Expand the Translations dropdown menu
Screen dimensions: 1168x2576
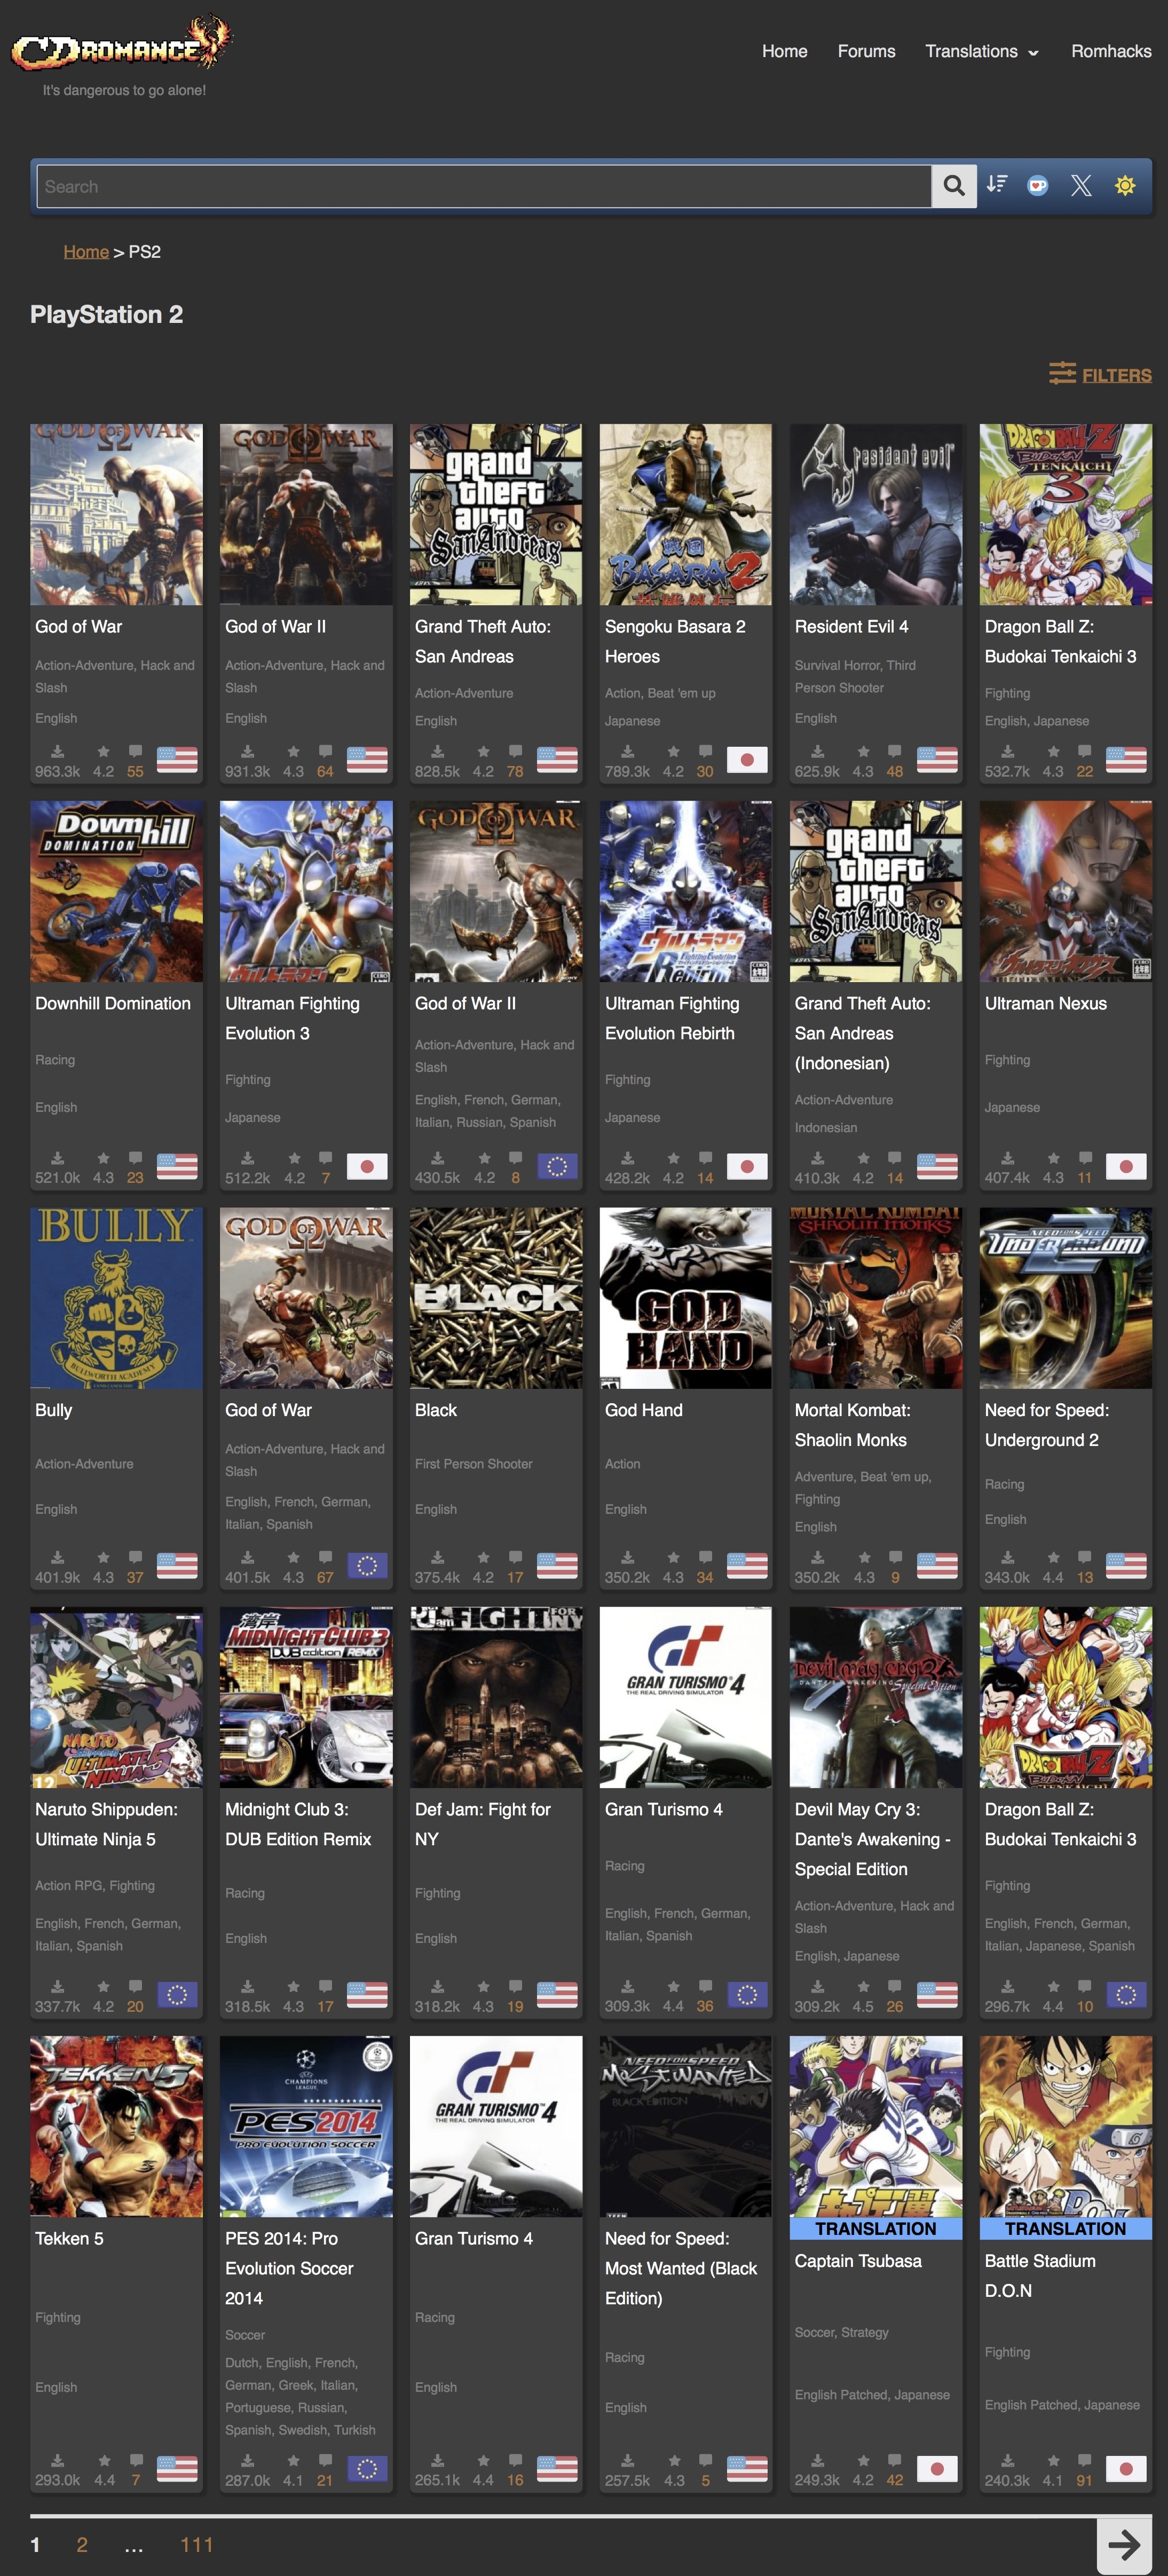[982, 51]
